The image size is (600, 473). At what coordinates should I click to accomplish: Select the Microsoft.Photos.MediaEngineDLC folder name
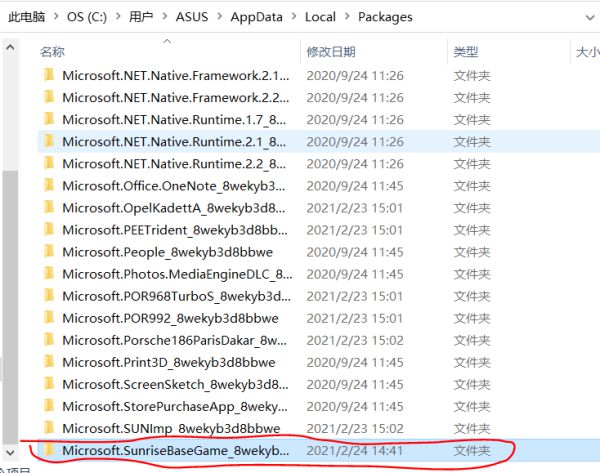(176, 274)
